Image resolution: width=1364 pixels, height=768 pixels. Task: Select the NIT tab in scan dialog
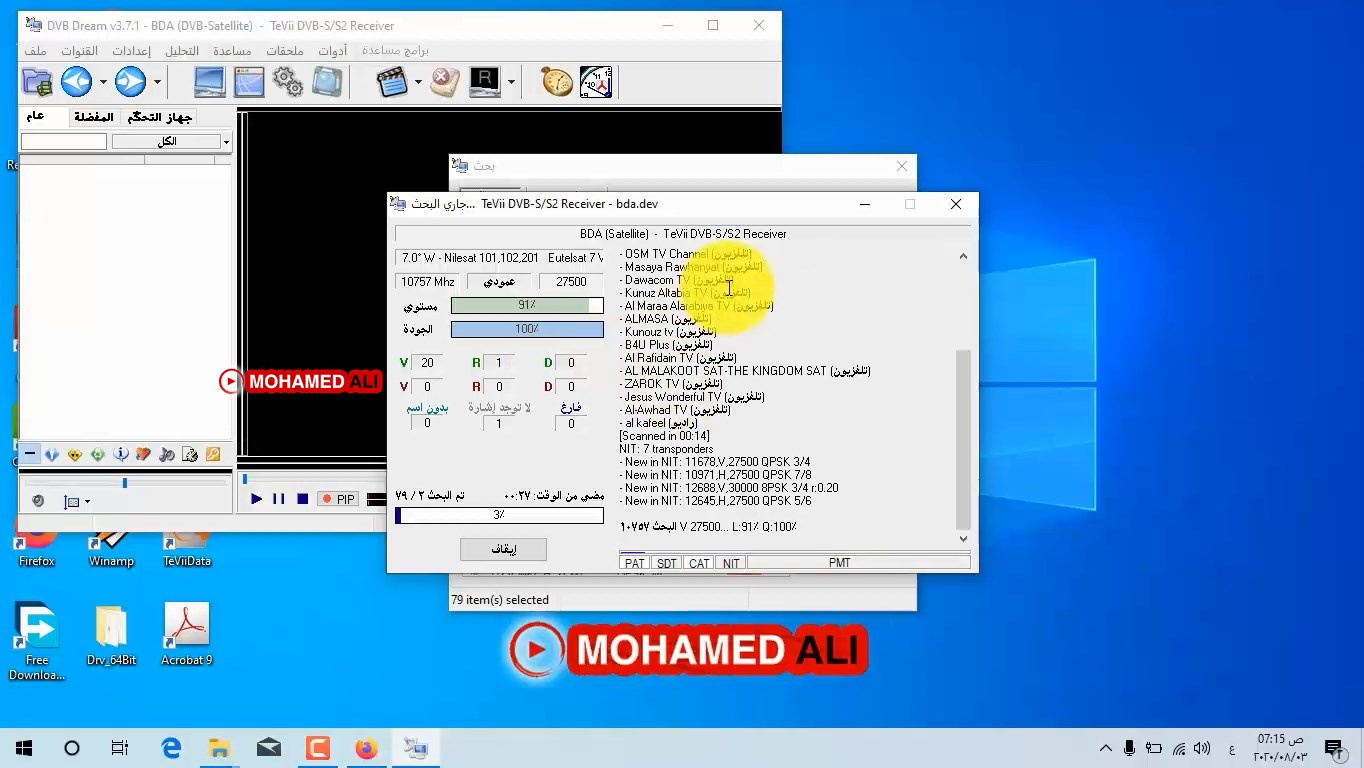tap(731, 563)
